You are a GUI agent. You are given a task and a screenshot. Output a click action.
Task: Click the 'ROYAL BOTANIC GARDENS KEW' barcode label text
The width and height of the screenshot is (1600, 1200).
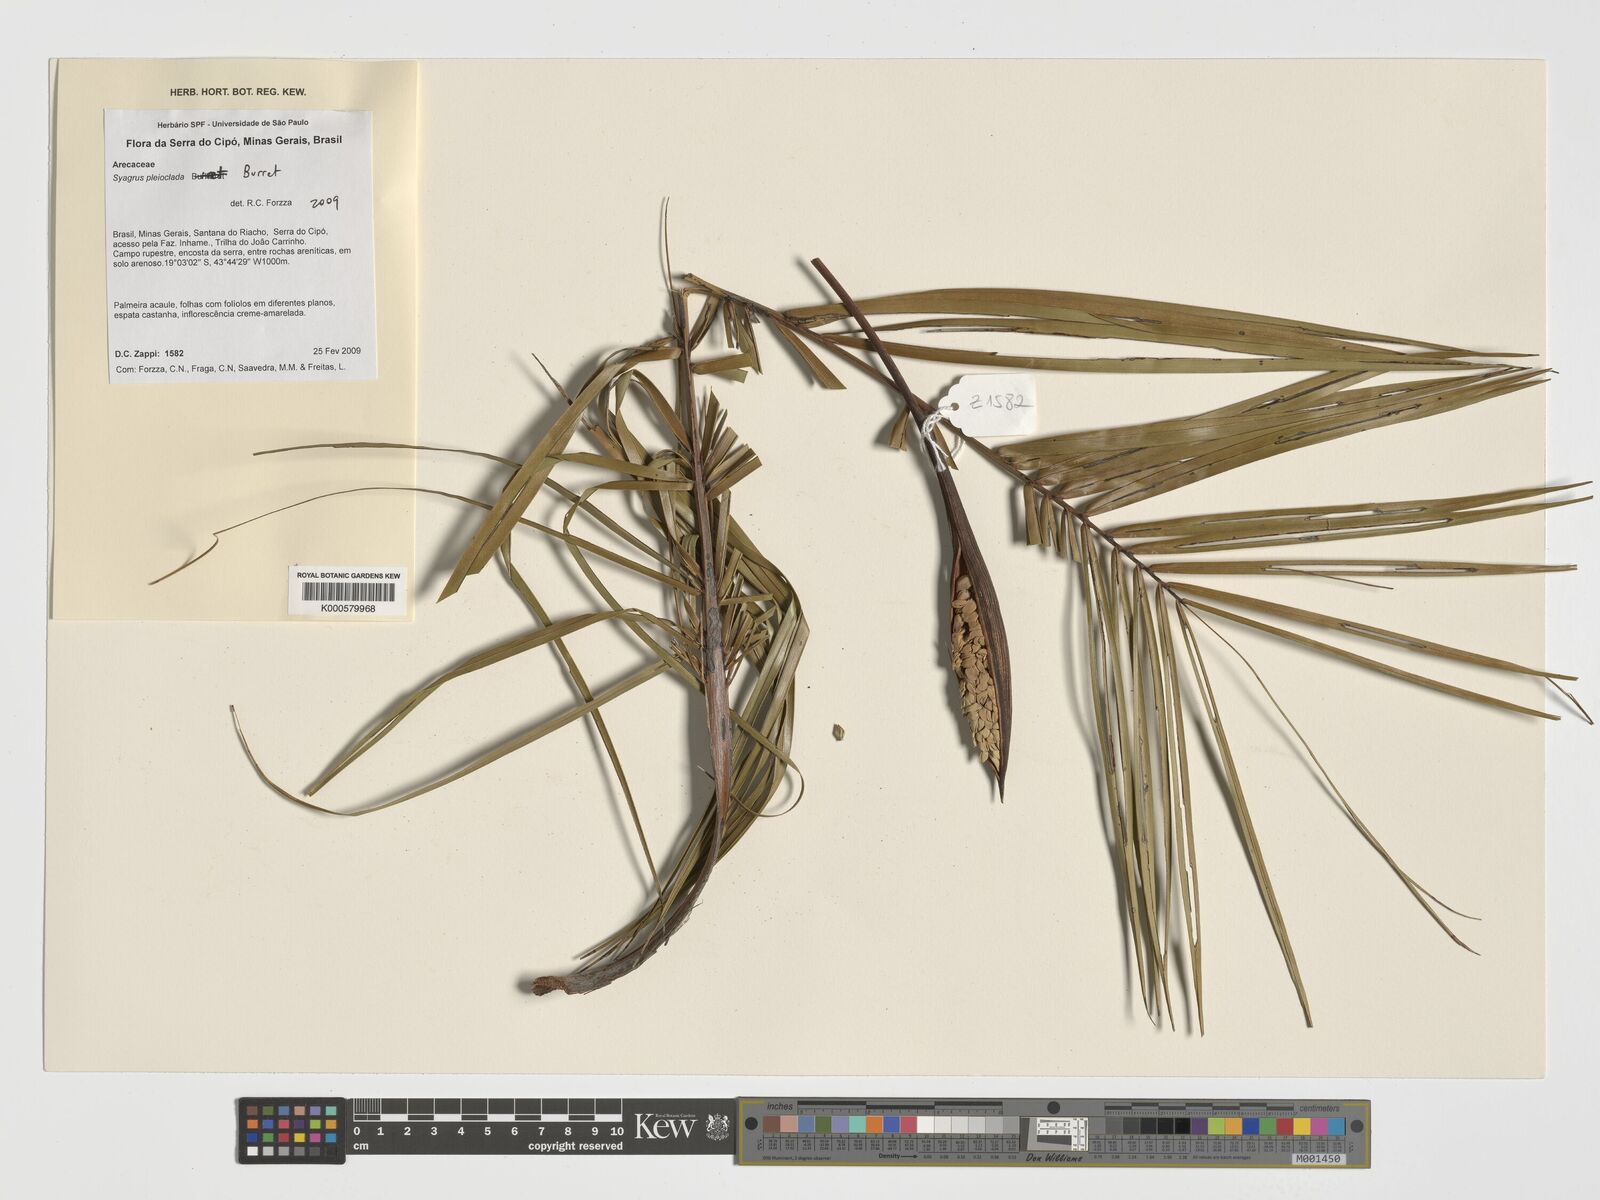pos(348,576)
